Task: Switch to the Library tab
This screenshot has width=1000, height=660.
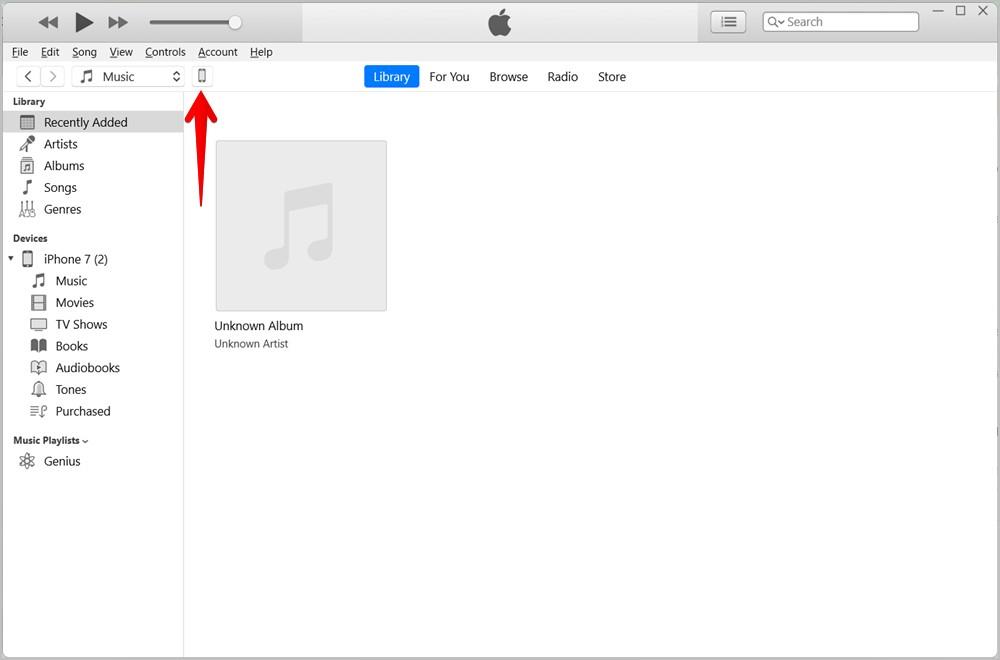Action: [x=392, y=77]
